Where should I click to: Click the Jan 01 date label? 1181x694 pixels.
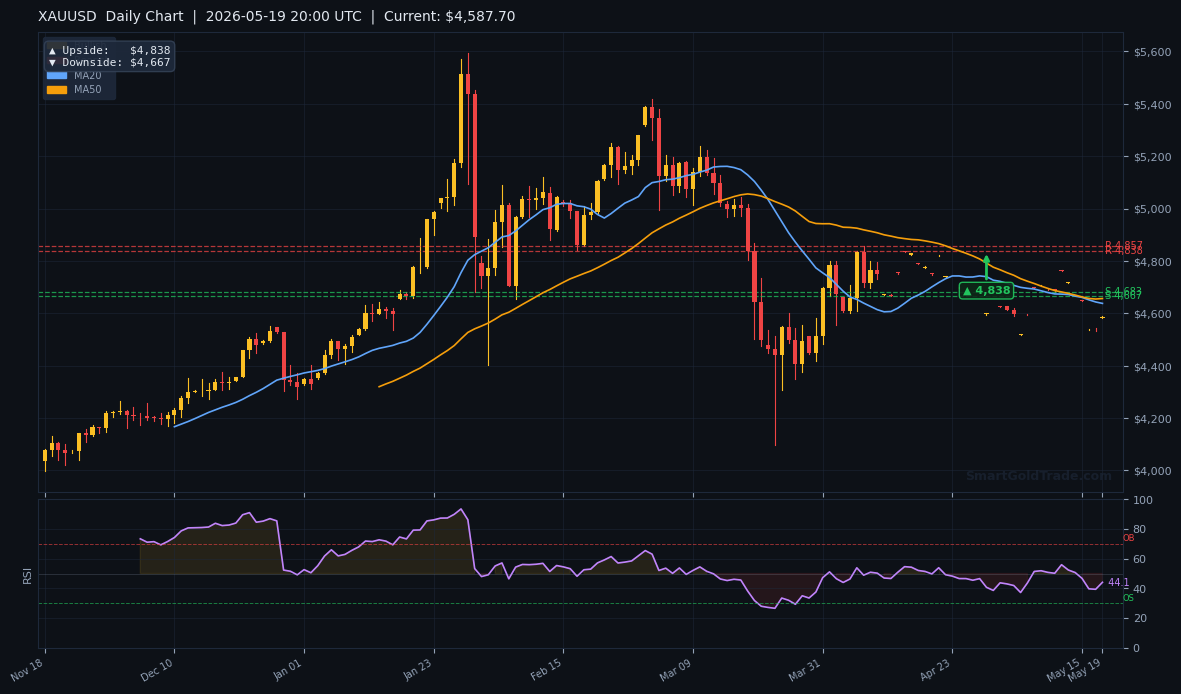(288, 668)
